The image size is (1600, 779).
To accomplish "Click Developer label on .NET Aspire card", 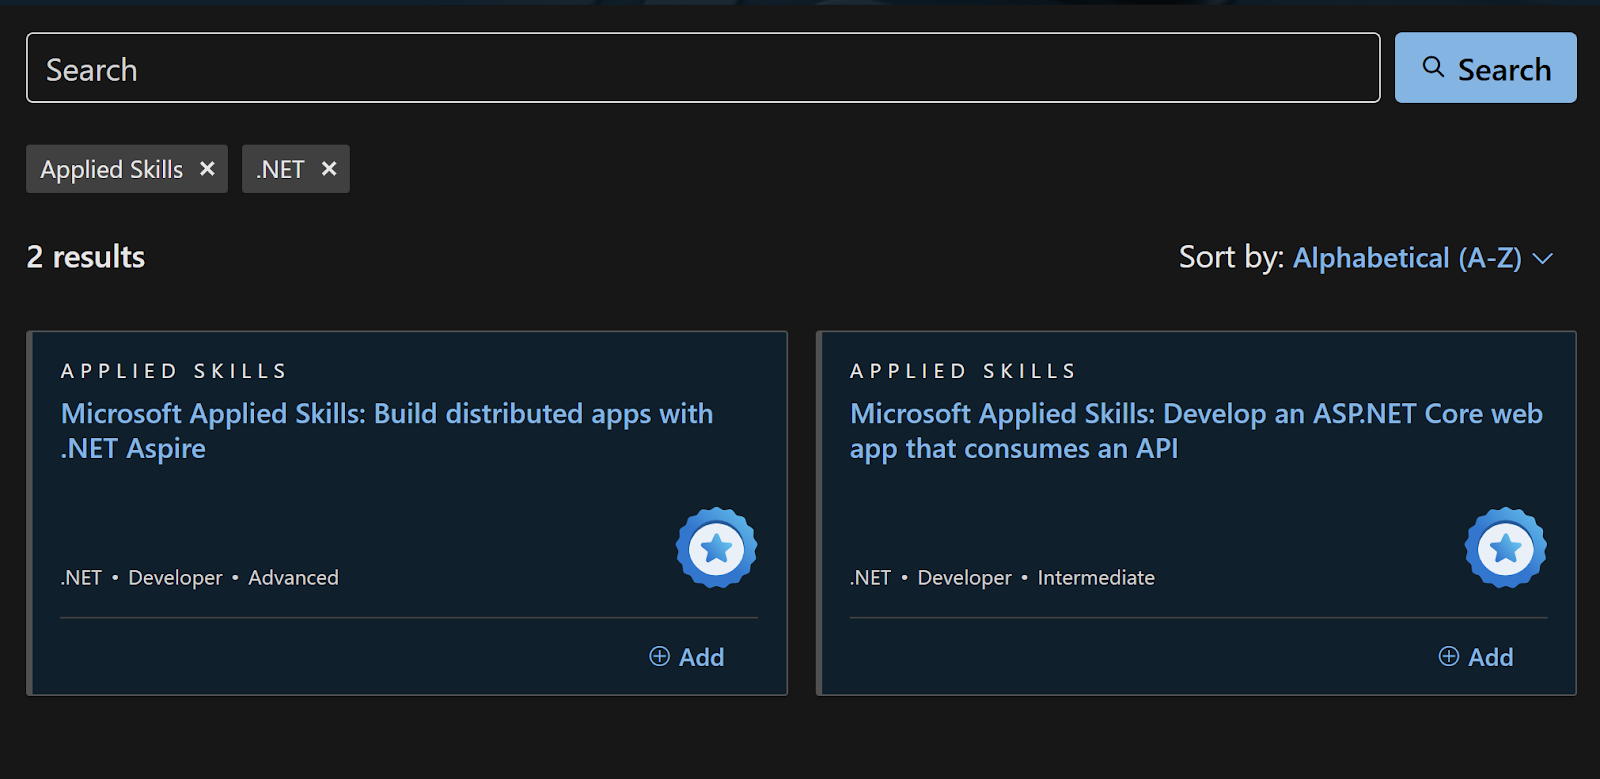I will point(175,578).
